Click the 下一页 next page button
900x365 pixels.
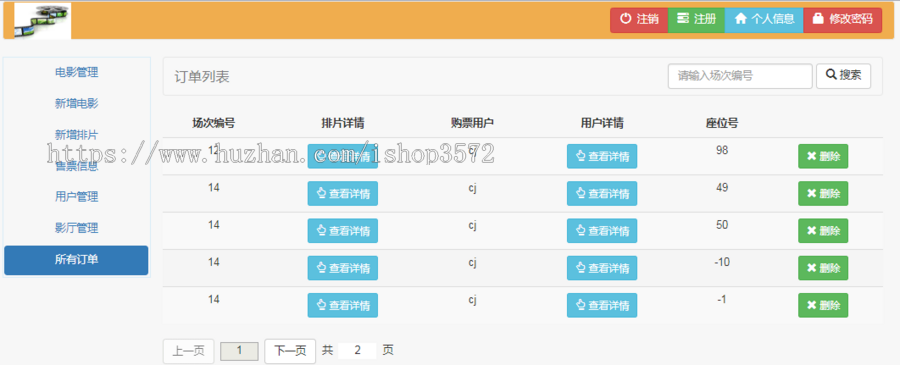290,351
